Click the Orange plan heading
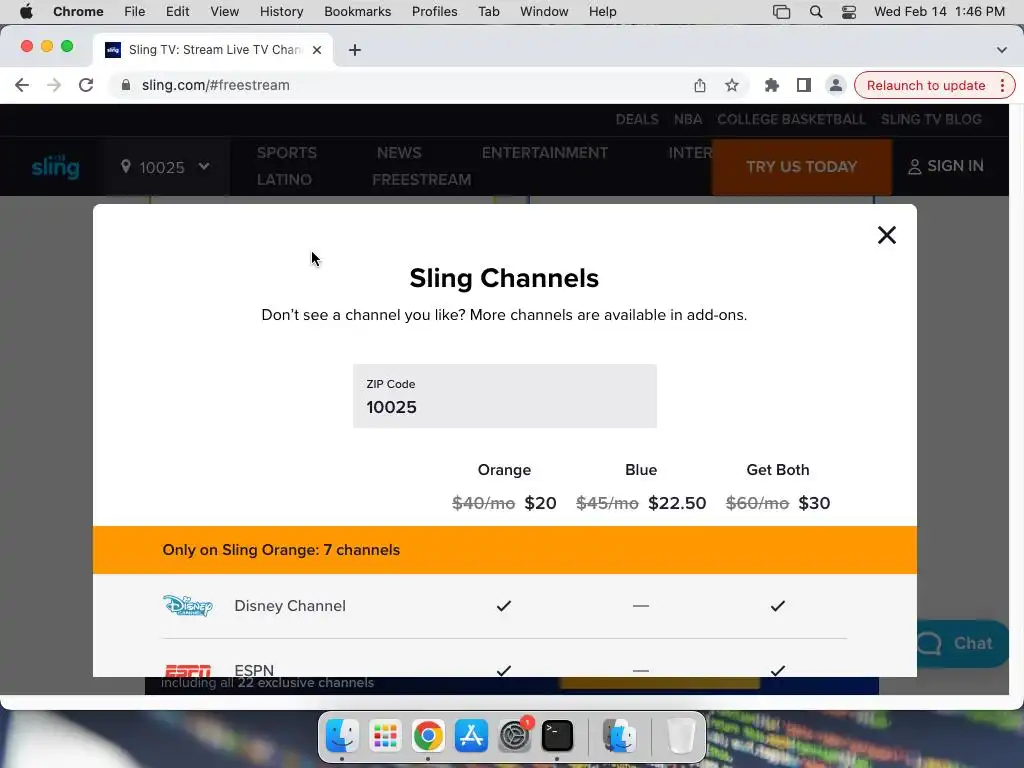The height and width of the screenshot is (768, 1024). click(504, 470)
